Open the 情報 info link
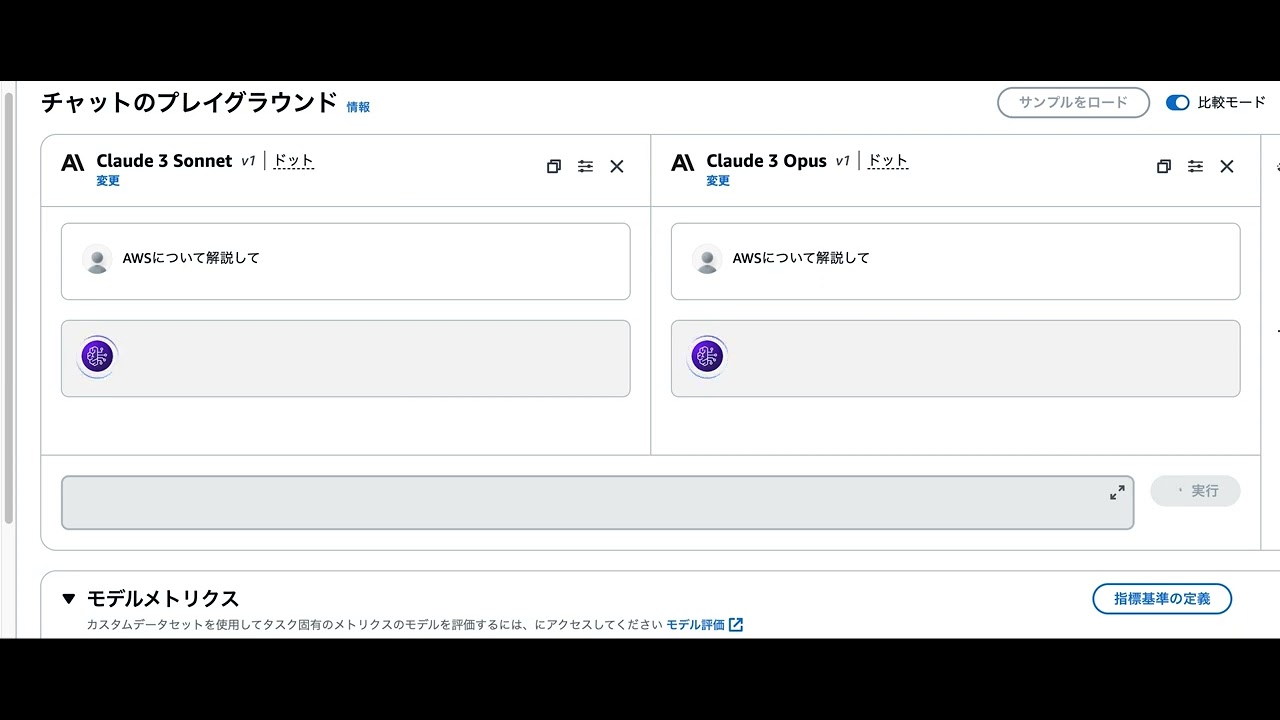1280x720 pixels. tap(358, 107)
